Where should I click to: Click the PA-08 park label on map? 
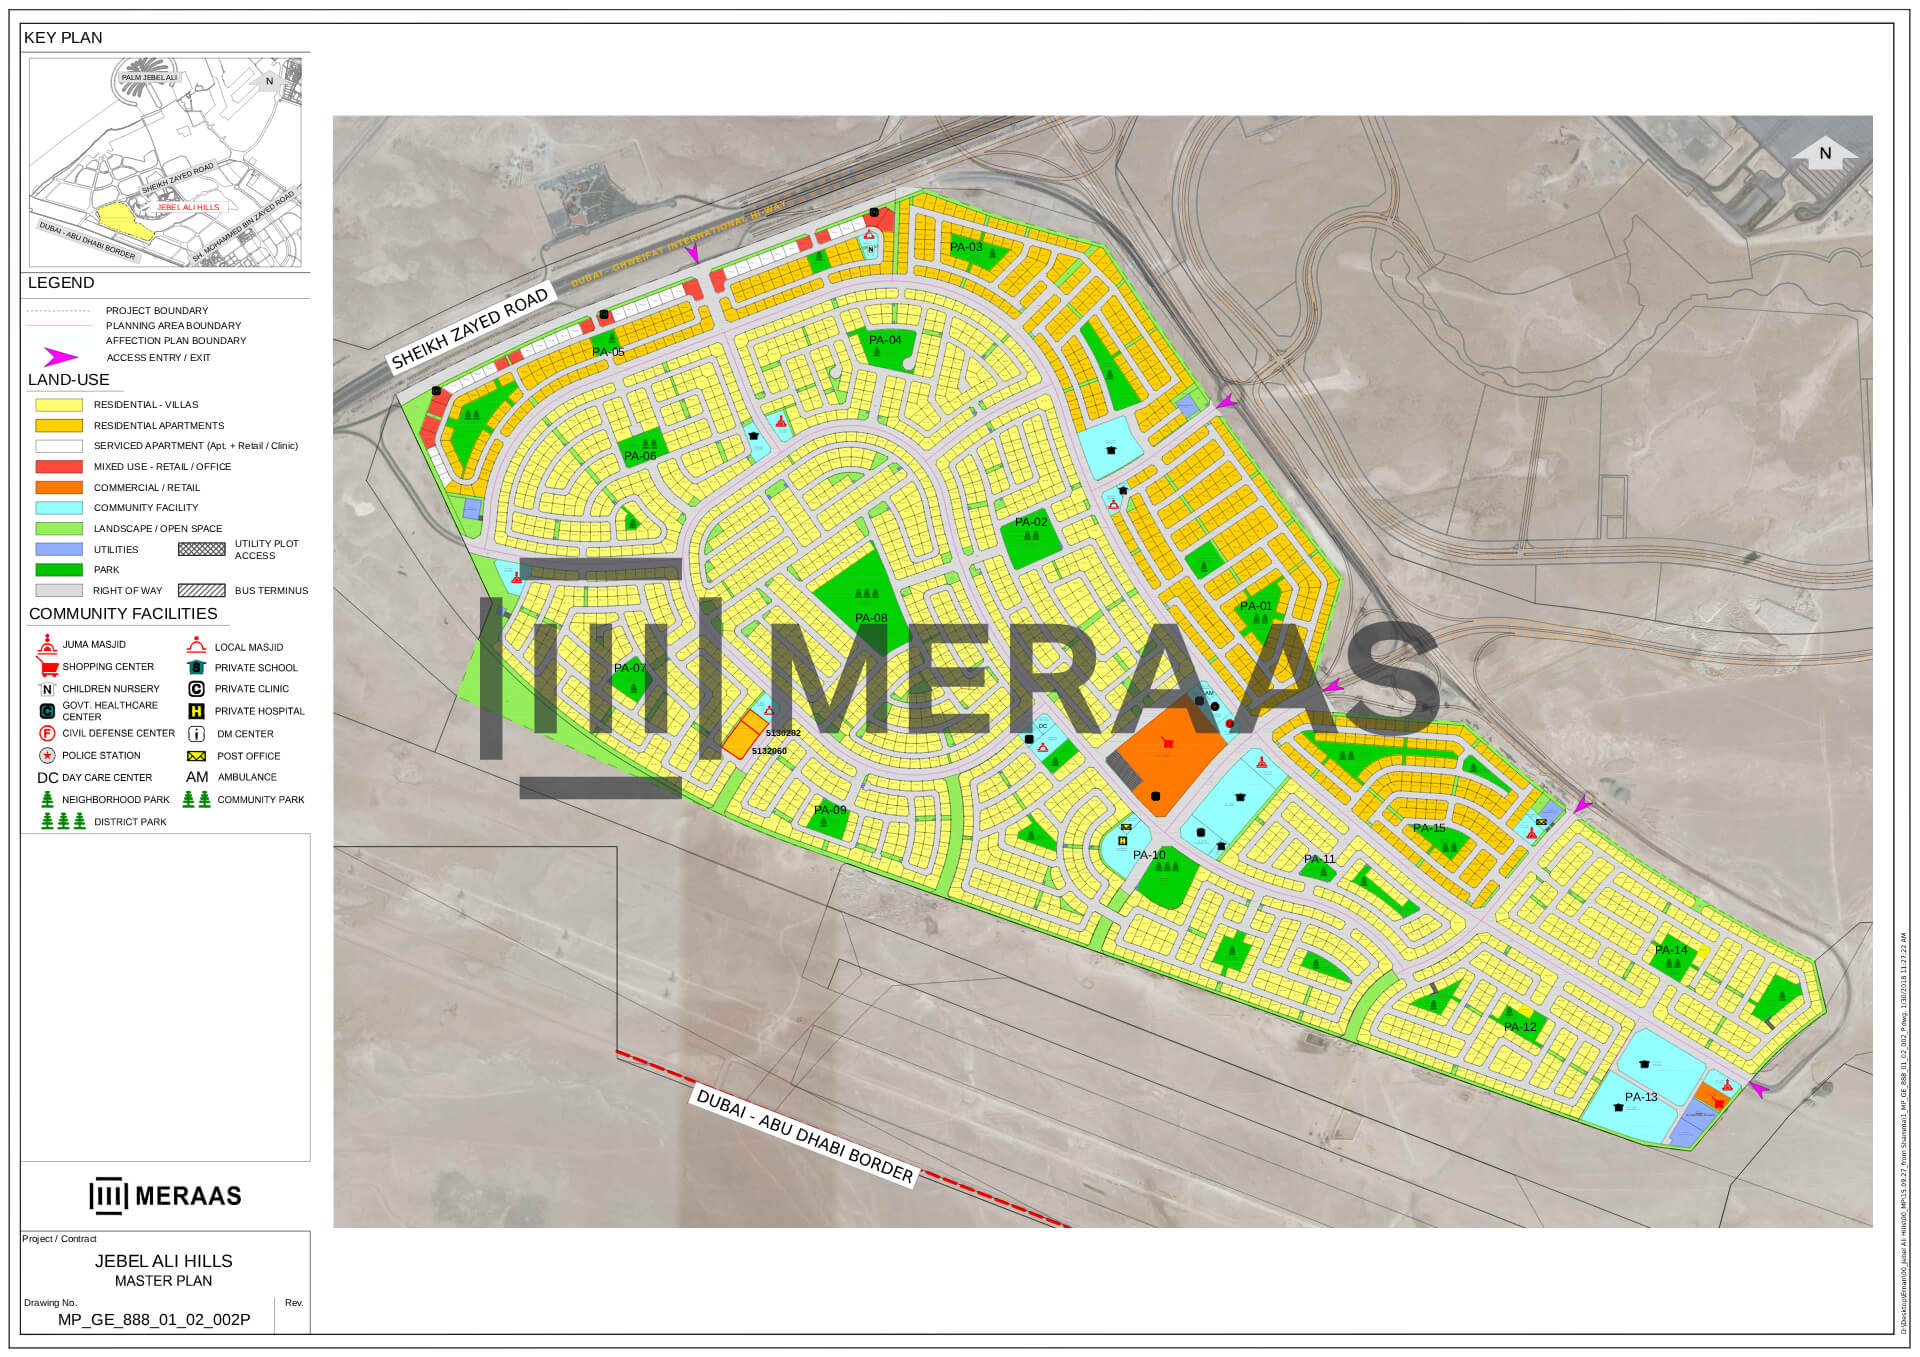click(871, 618)
